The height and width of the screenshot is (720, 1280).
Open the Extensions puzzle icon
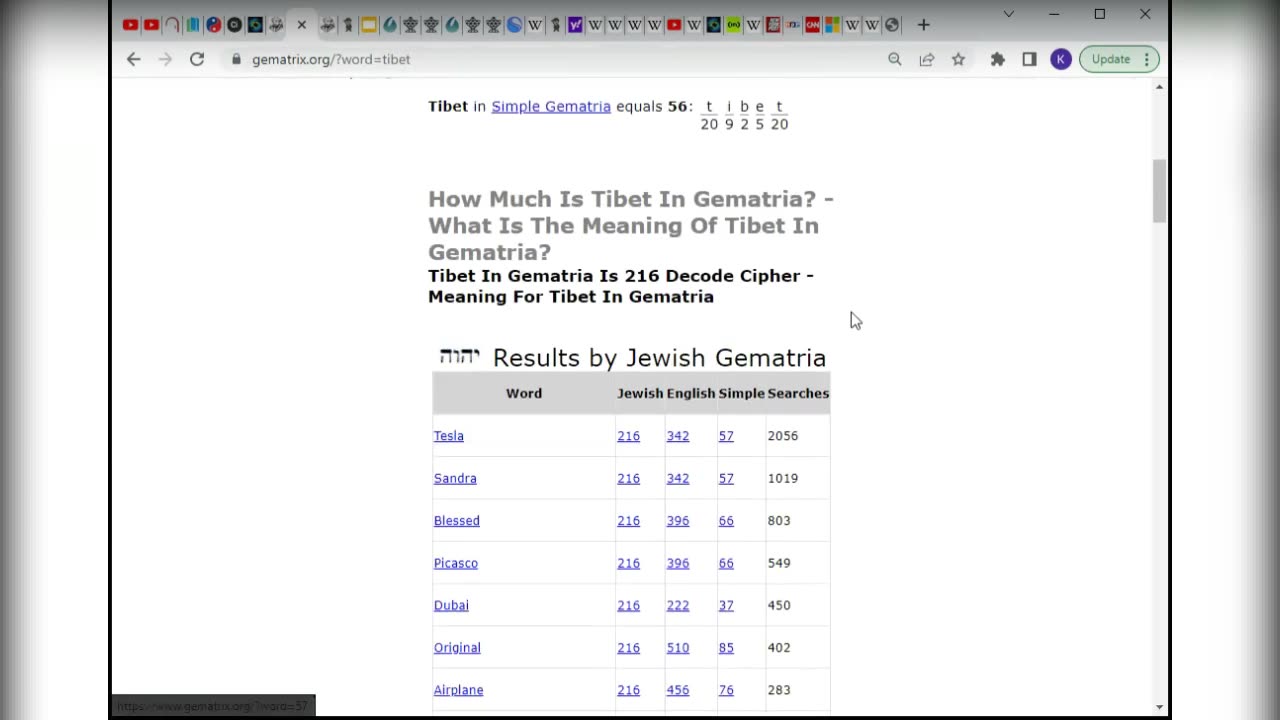(997, 59)
